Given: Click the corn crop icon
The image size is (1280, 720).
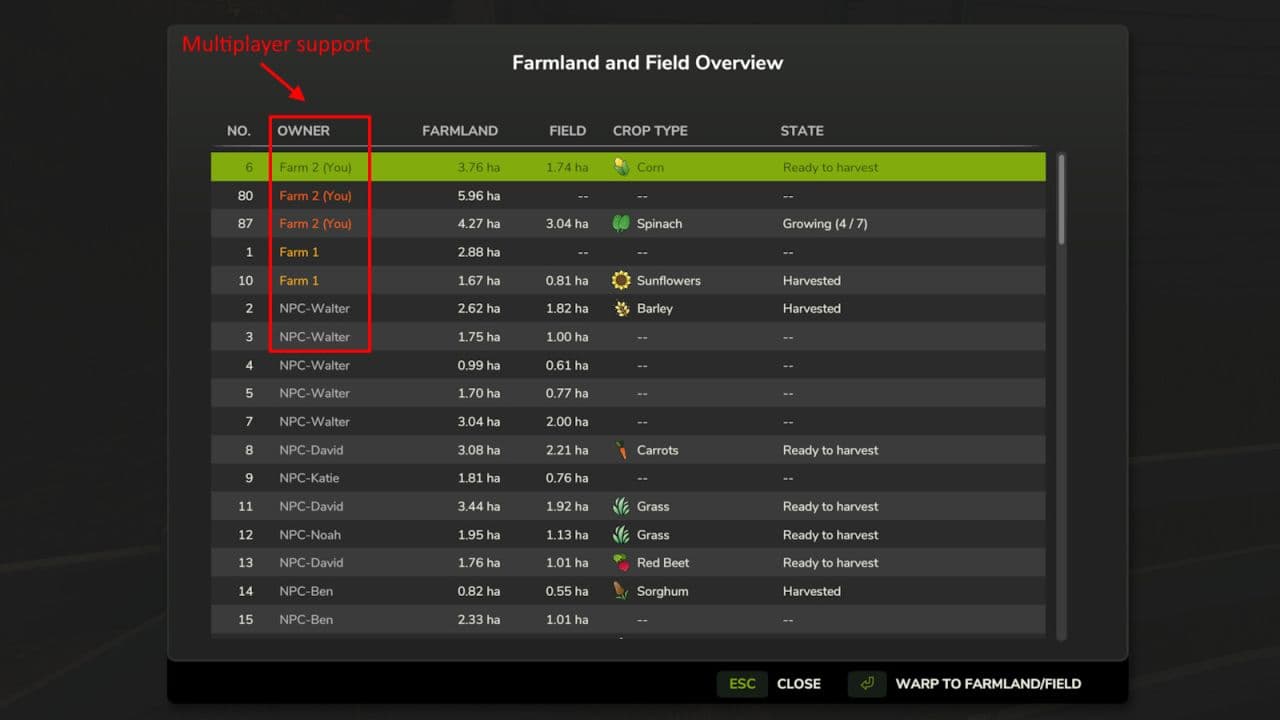Looking at the screenshot, I should (621, 167).
